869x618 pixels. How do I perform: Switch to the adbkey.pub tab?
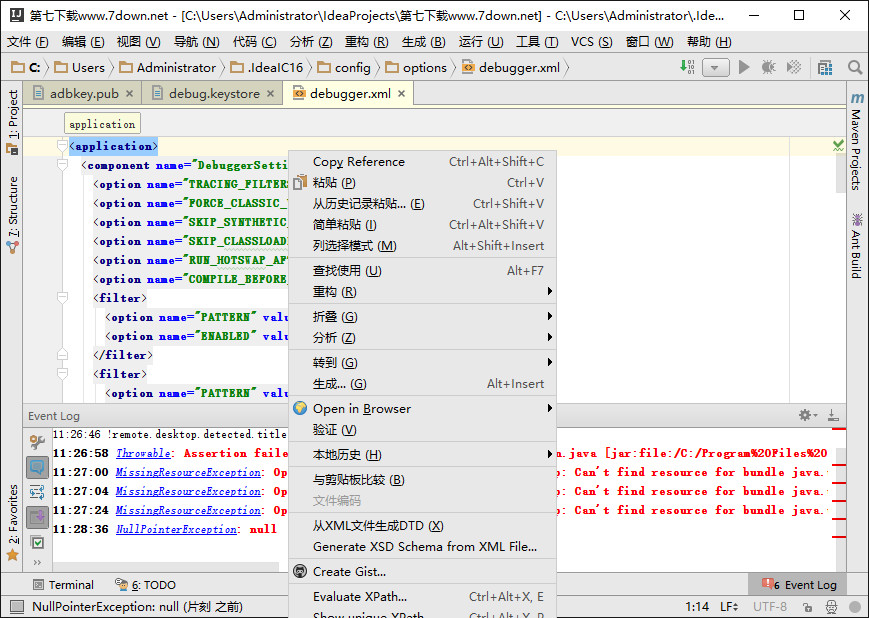(84, 94)
